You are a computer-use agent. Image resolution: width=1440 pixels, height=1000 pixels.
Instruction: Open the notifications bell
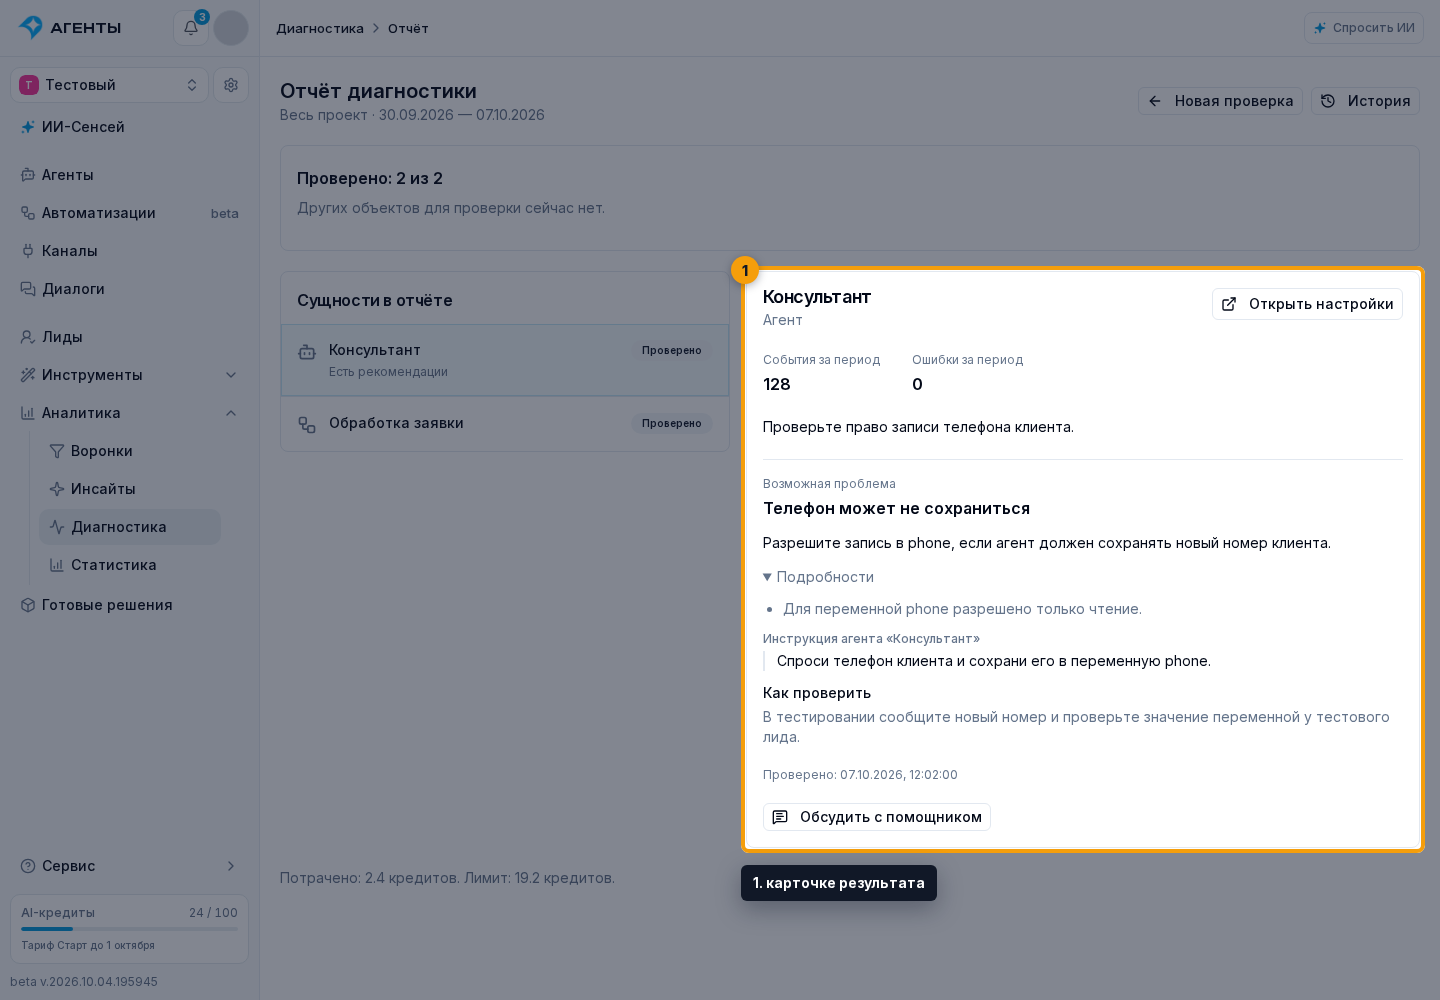(x=191, y=28)
